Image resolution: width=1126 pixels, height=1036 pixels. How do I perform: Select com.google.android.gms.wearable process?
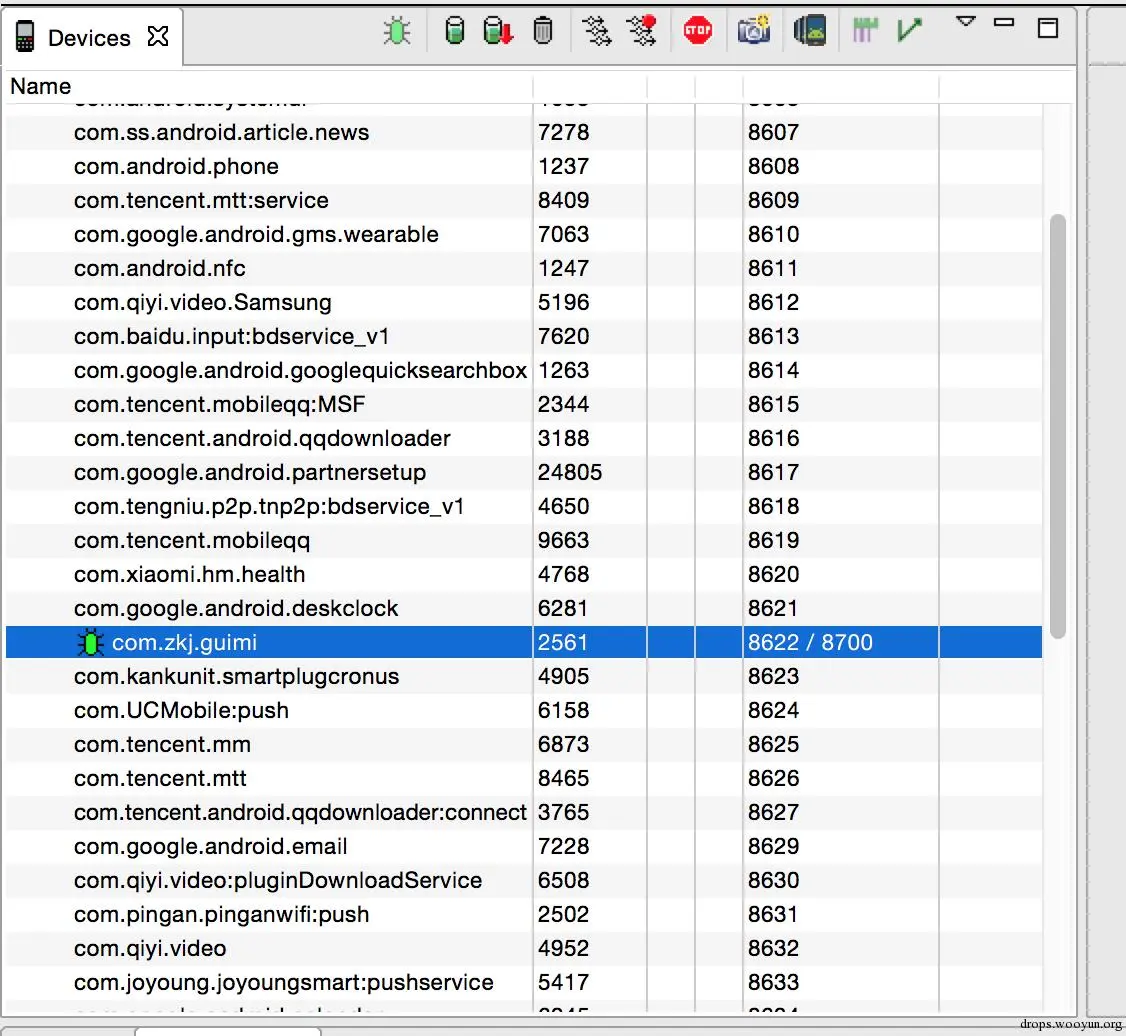pyautogui.click(x=524, y=234)
